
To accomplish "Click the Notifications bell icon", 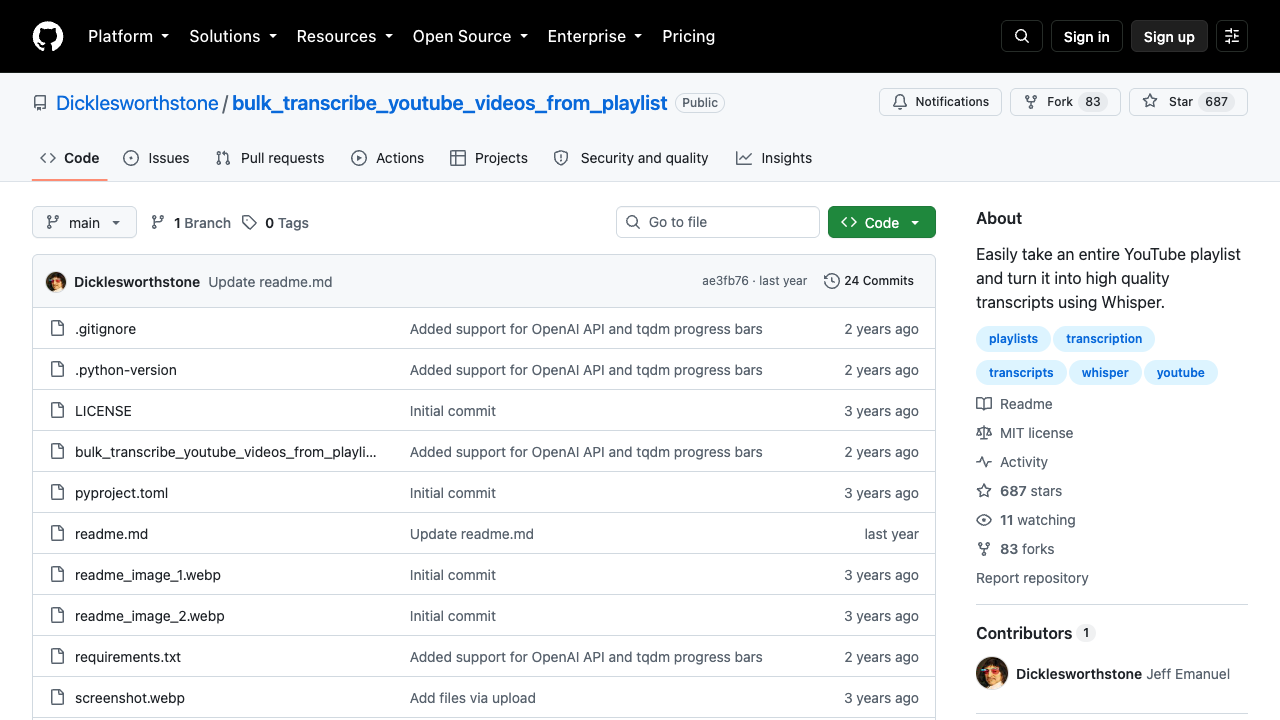I will point(900,102).
